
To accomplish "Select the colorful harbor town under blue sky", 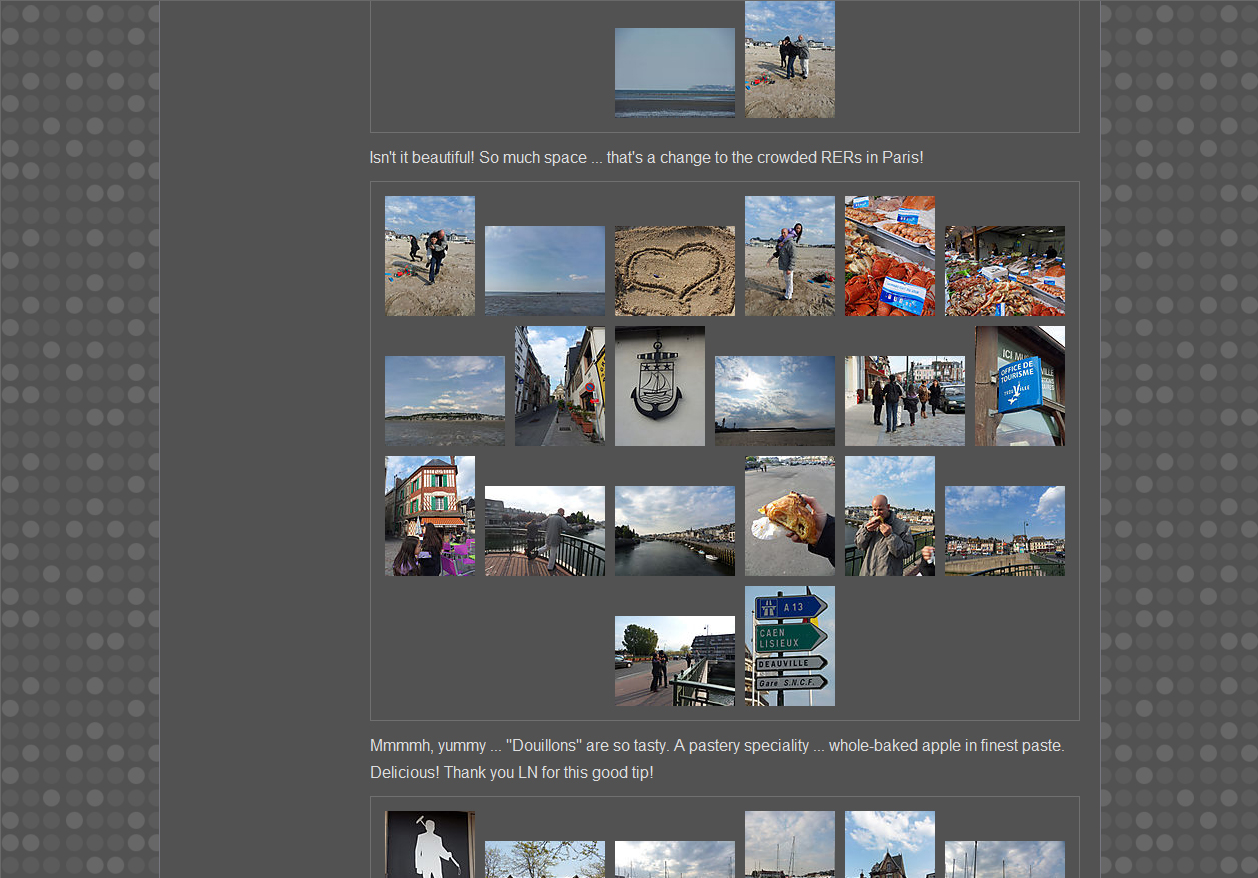I will (1004, 530).
